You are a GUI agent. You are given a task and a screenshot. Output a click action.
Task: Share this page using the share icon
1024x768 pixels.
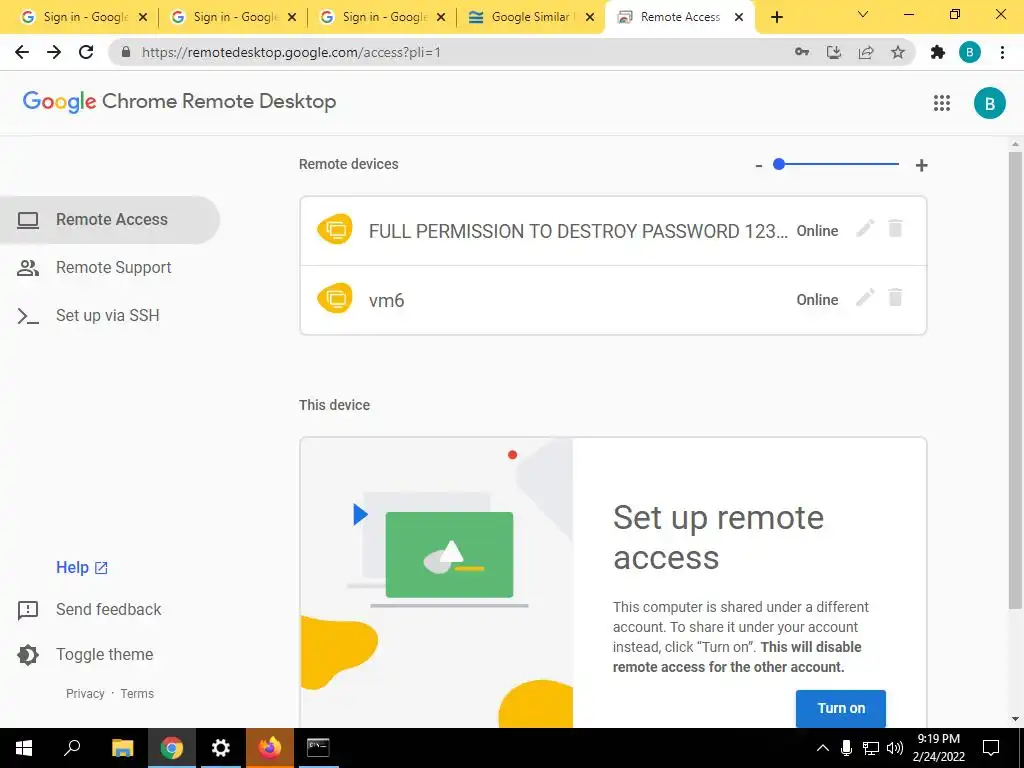(x=866, y=52)
